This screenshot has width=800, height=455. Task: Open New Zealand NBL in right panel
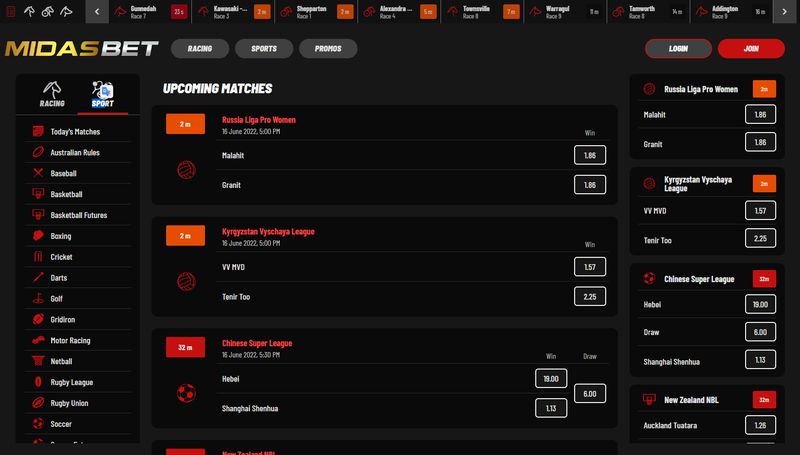point(691,400)
